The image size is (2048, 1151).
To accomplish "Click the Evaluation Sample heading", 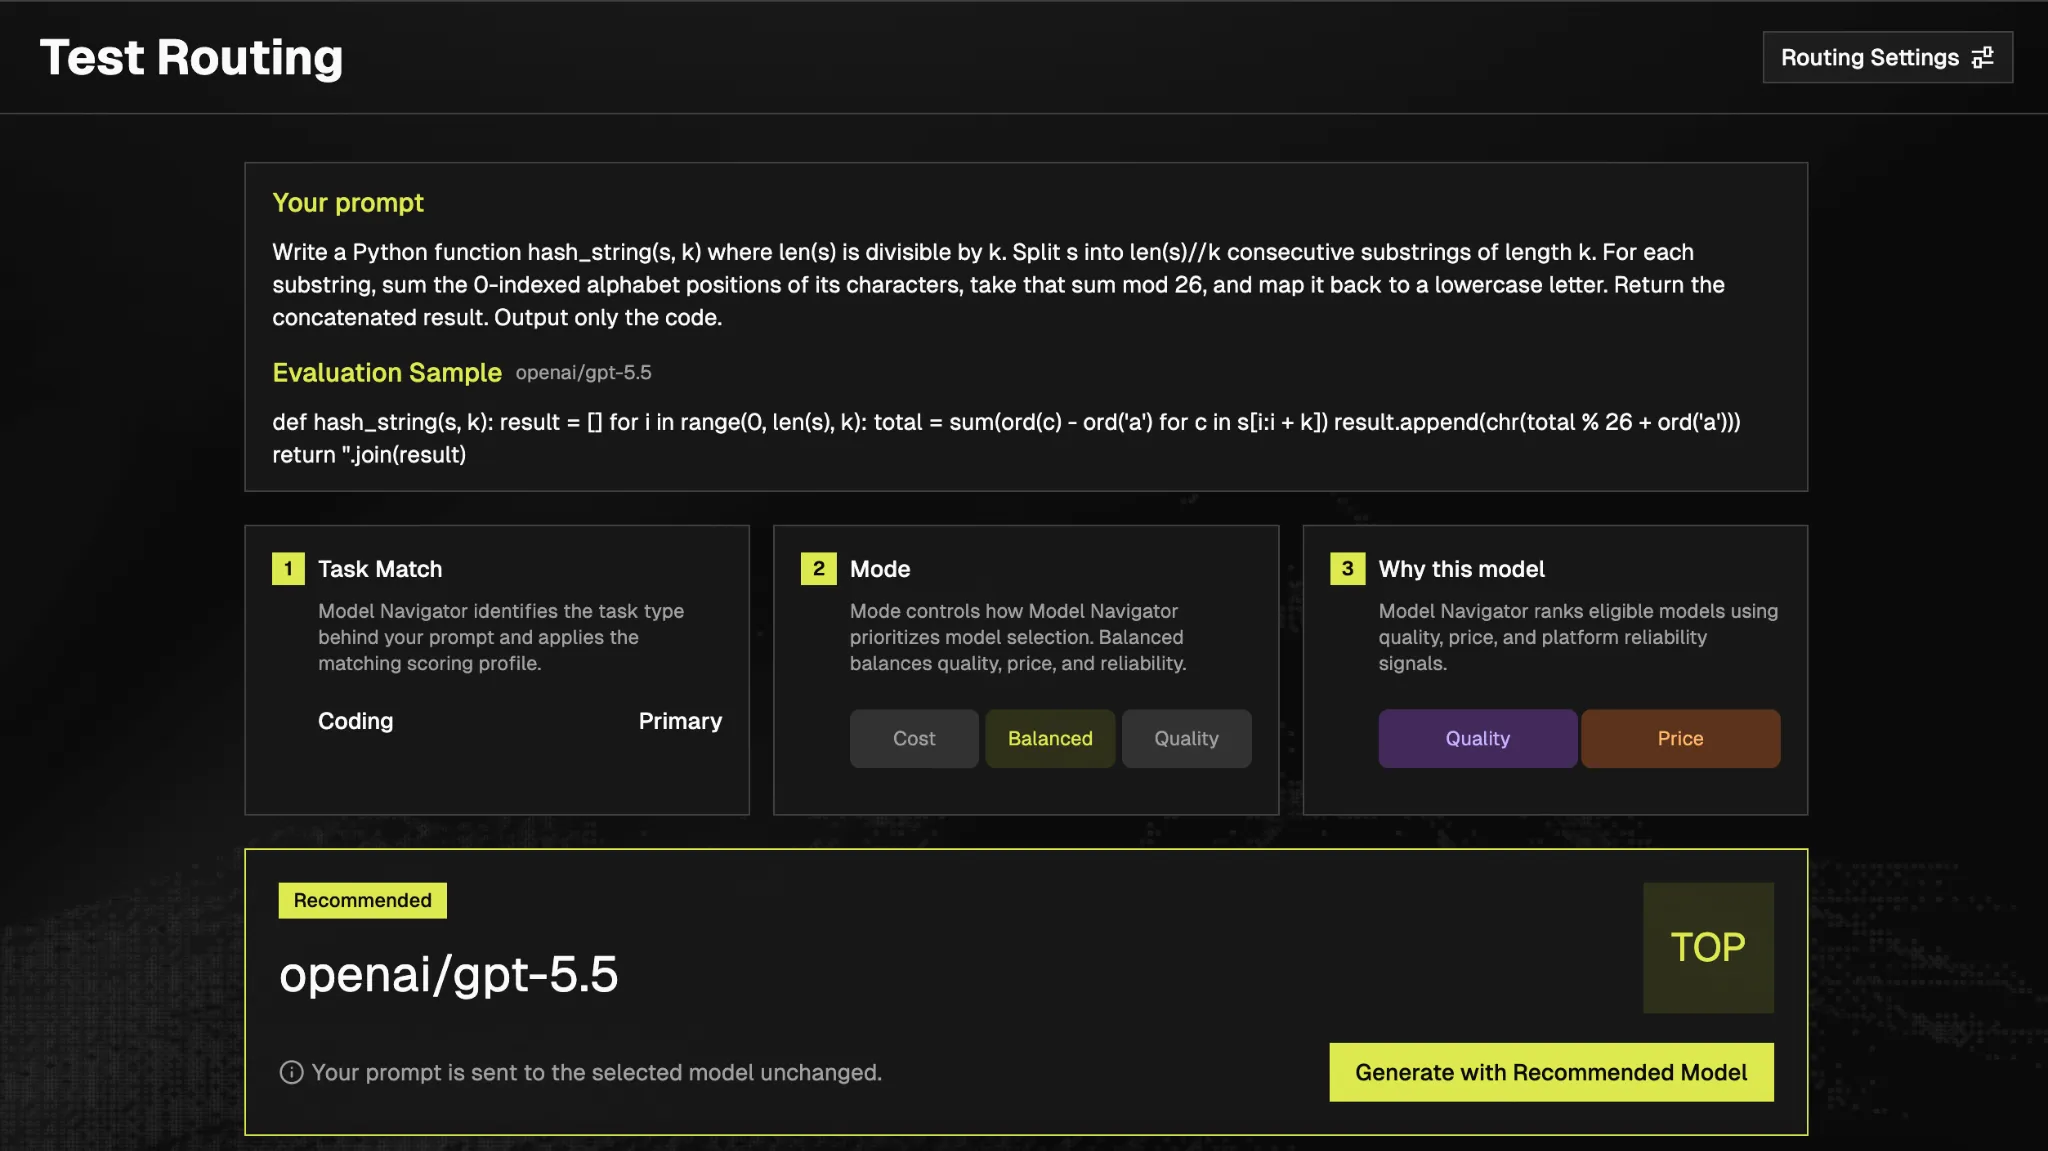I will 387,372.
